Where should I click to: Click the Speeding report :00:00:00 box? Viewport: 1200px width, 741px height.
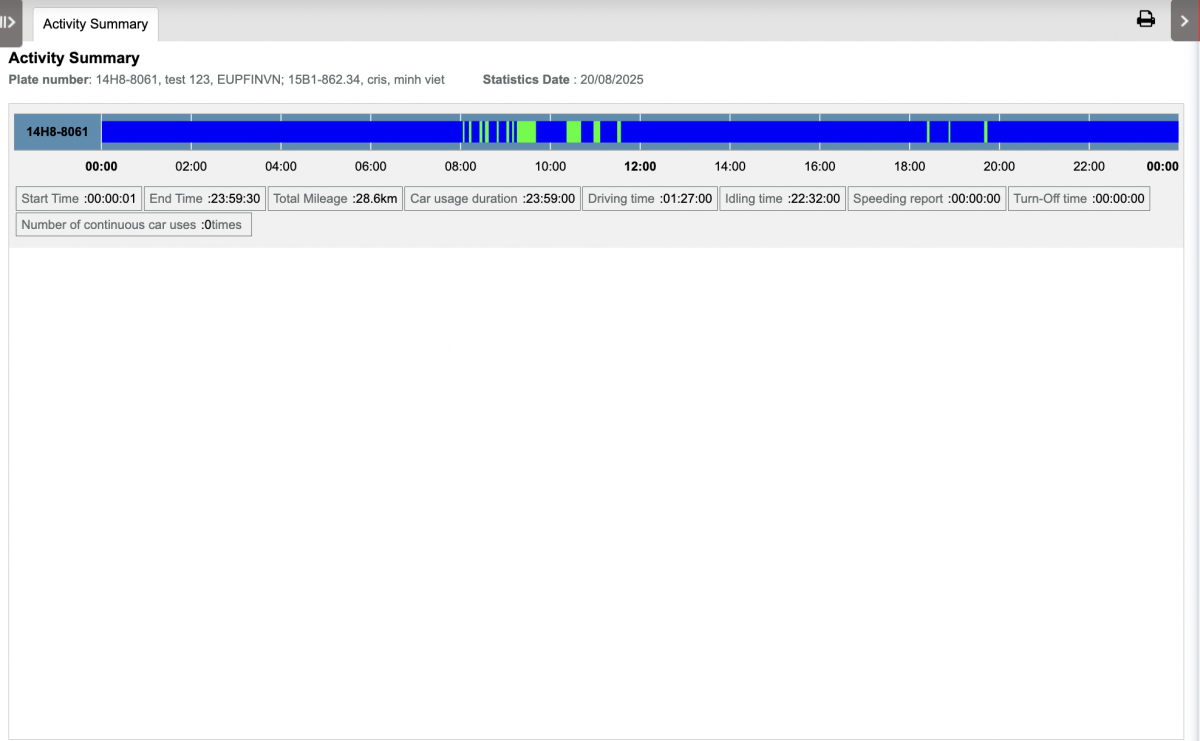click(927, 199)
